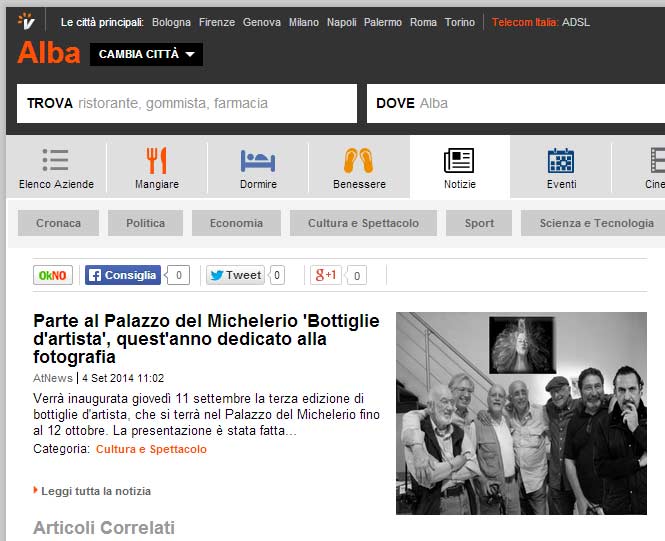Focus the Trova search field
This screenshot has height=541, width=665.
click(x=187, y=103)
